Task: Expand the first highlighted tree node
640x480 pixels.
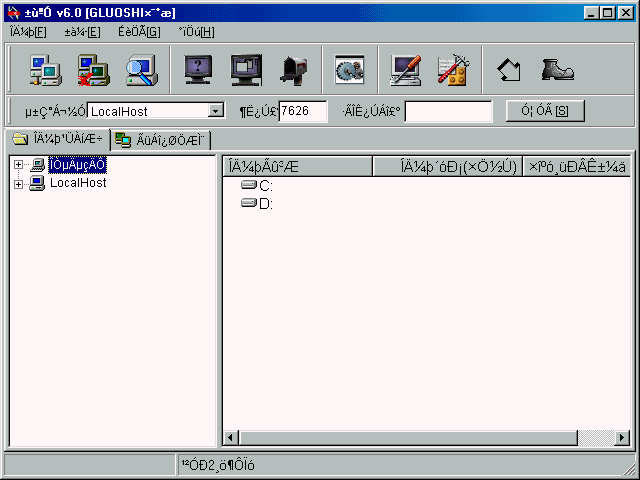Action: [x=17, y=165]
